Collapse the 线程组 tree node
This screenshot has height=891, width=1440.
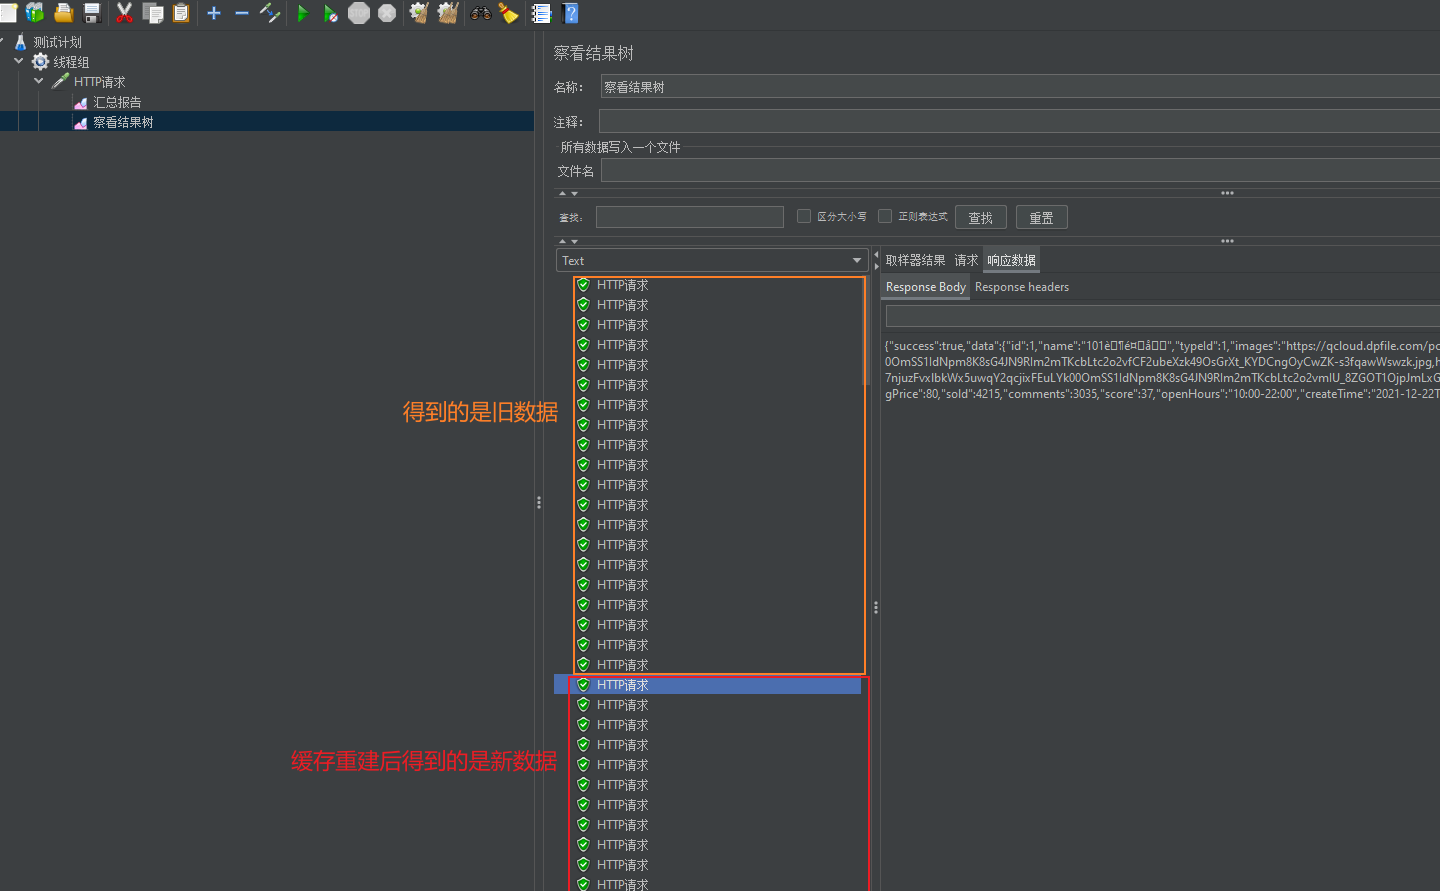pyautogui.click(x=19, y=61)
